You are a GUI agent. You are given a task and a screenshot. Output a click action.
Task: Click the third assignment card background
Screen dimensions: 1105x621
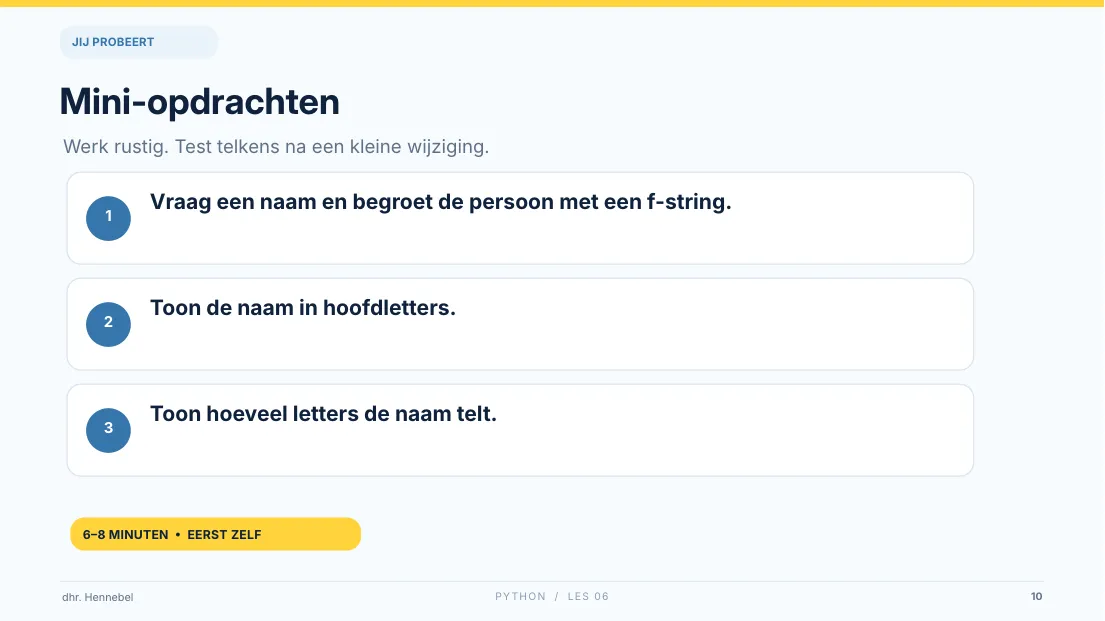(520, 430)
